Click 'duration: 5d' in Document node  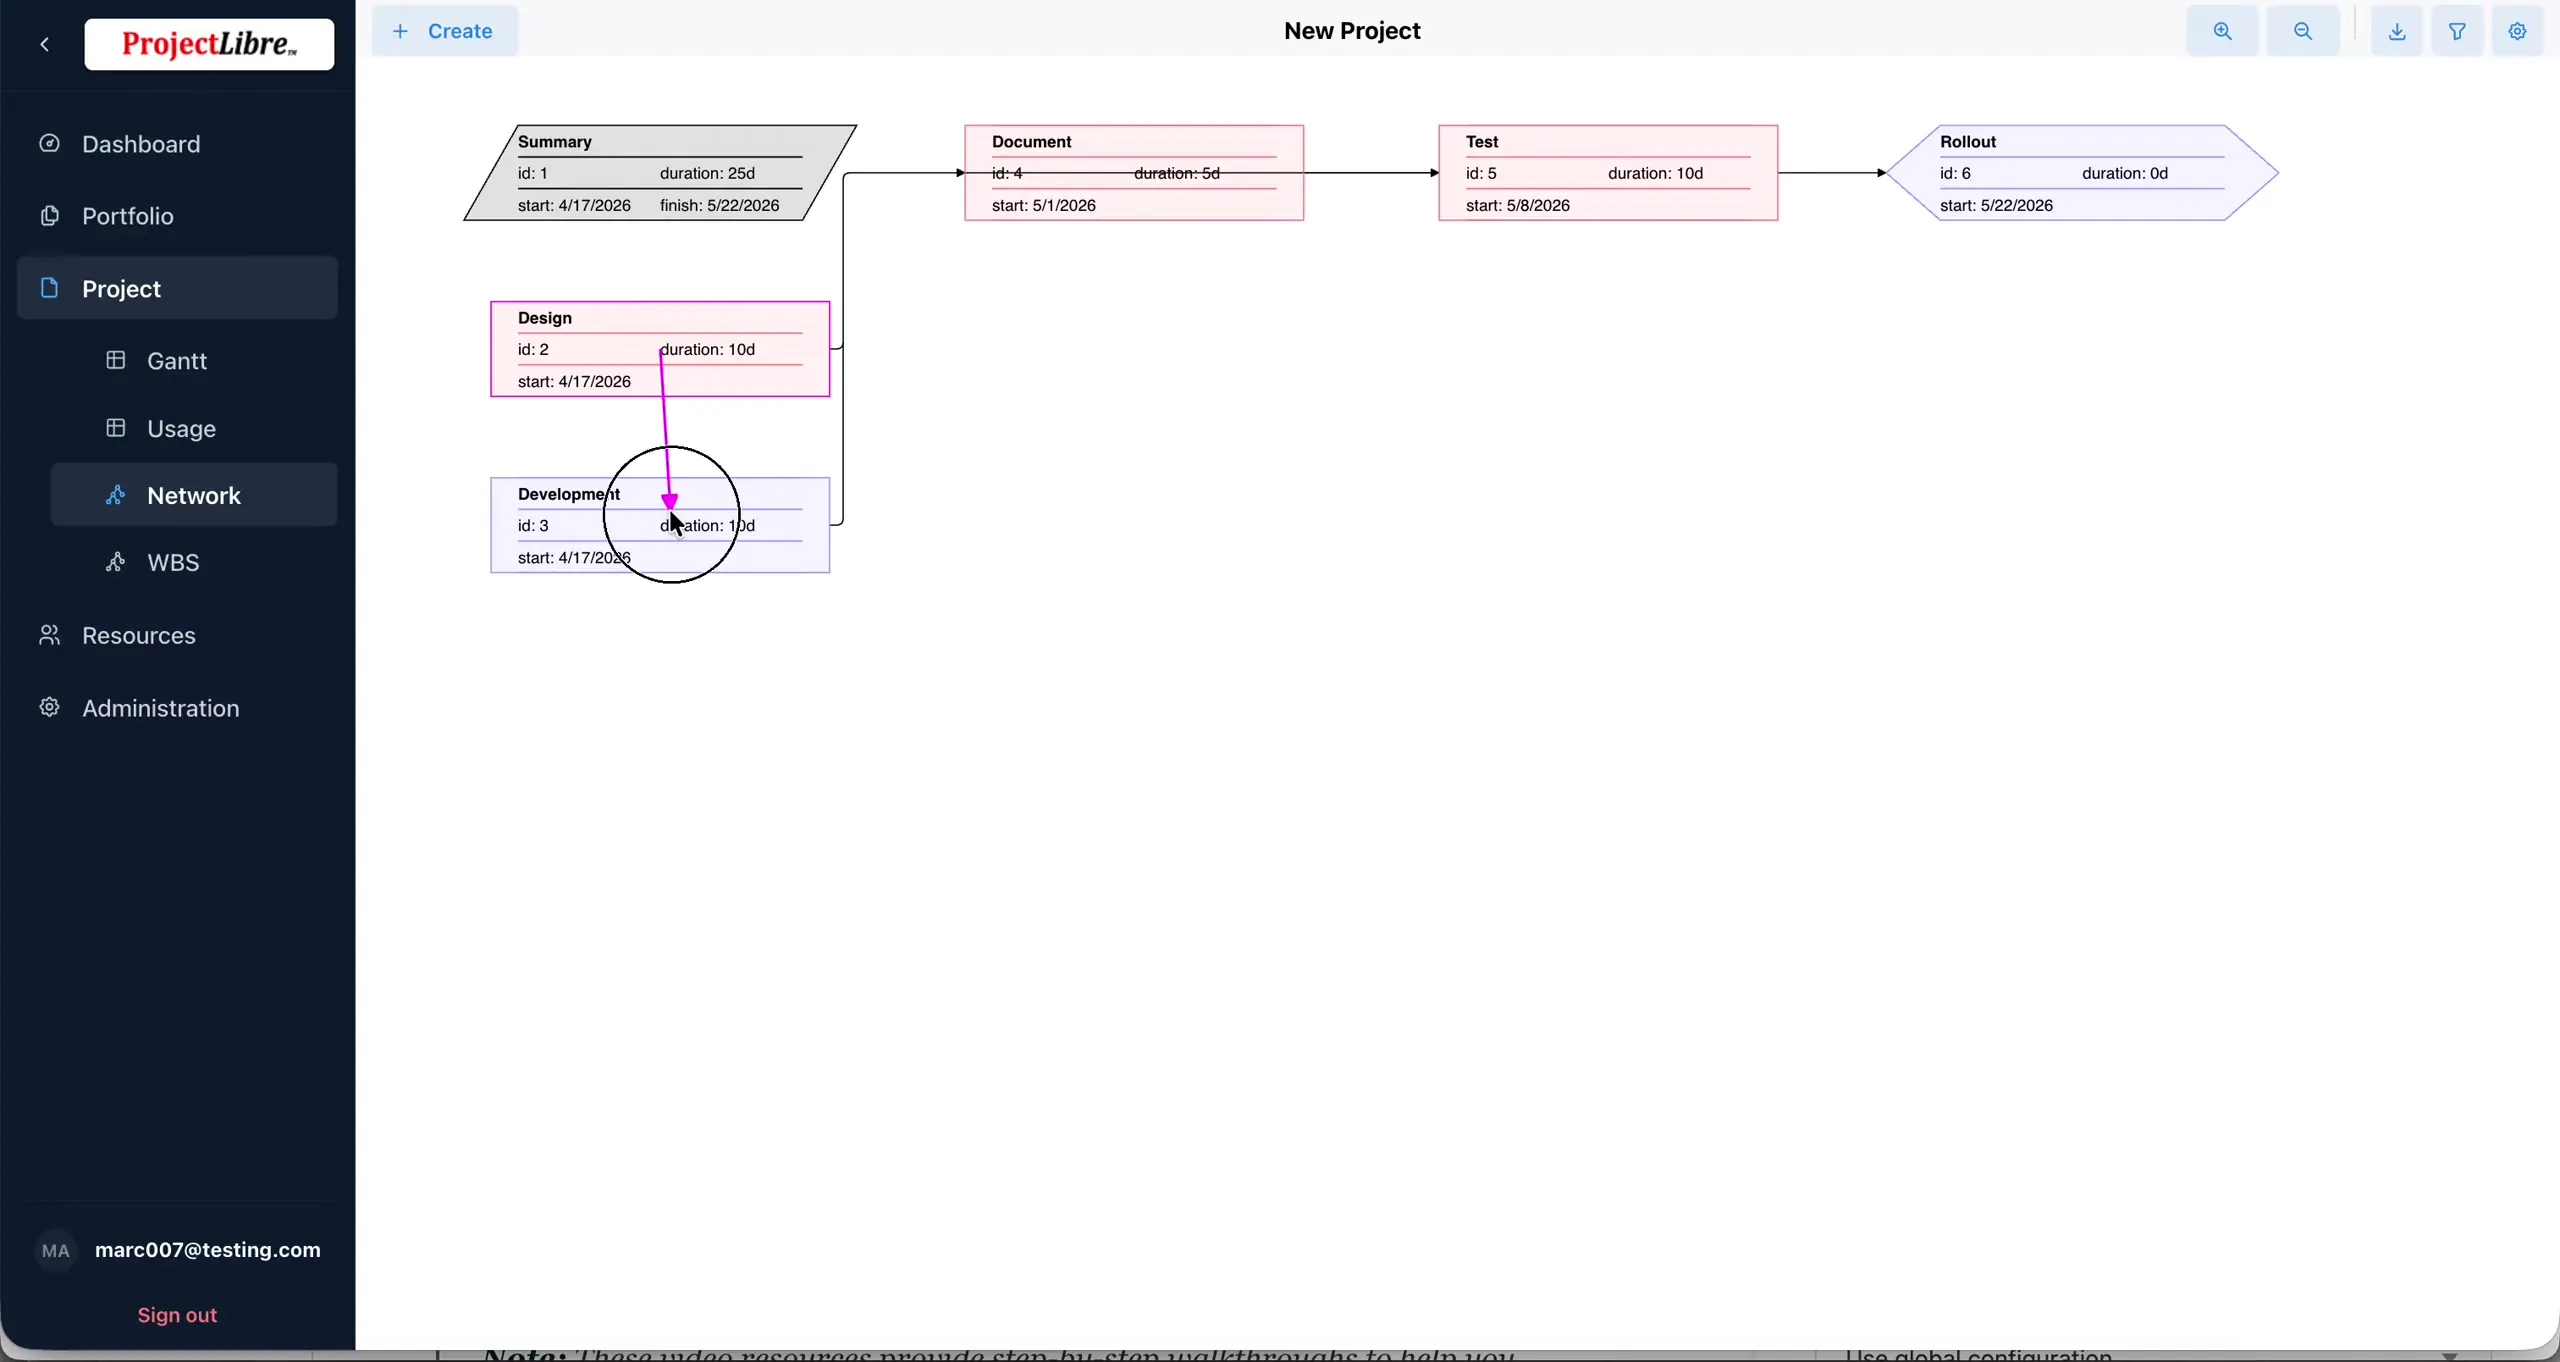coord(1177,173)
